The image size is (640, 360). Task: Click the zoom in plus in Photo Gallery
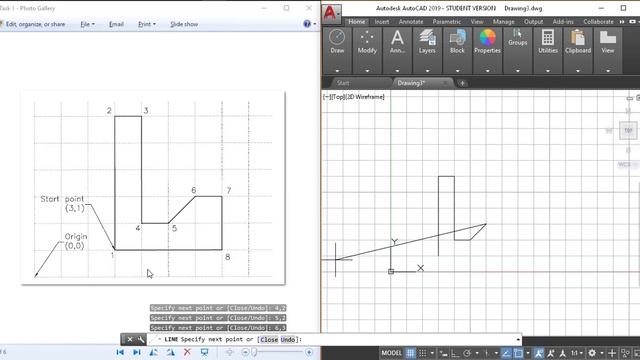(x=309, y=352)
